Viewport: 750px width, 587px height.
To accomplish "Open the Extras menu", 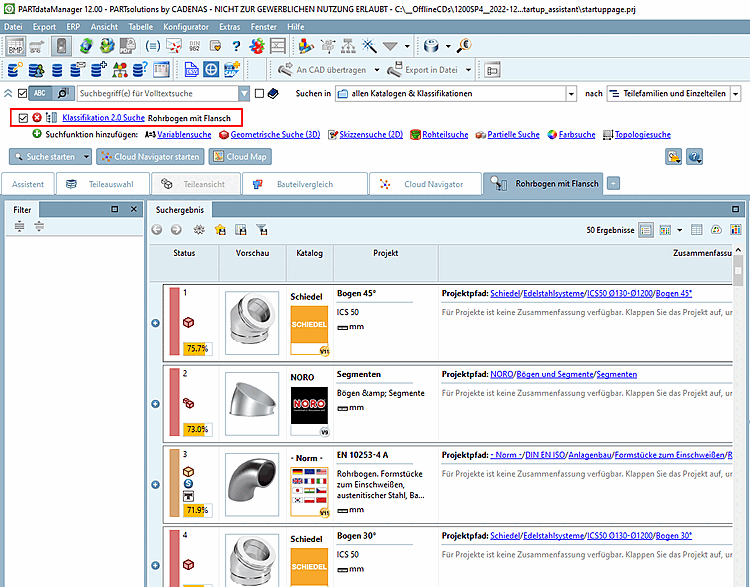I will pos(230,27).
